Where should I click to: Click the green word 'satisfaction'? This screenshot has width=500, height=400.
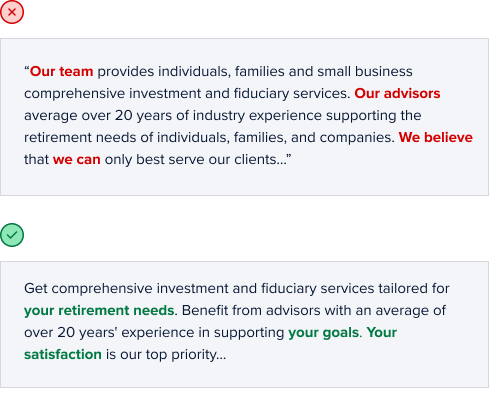pyautogui.click(x=63, y=354)
